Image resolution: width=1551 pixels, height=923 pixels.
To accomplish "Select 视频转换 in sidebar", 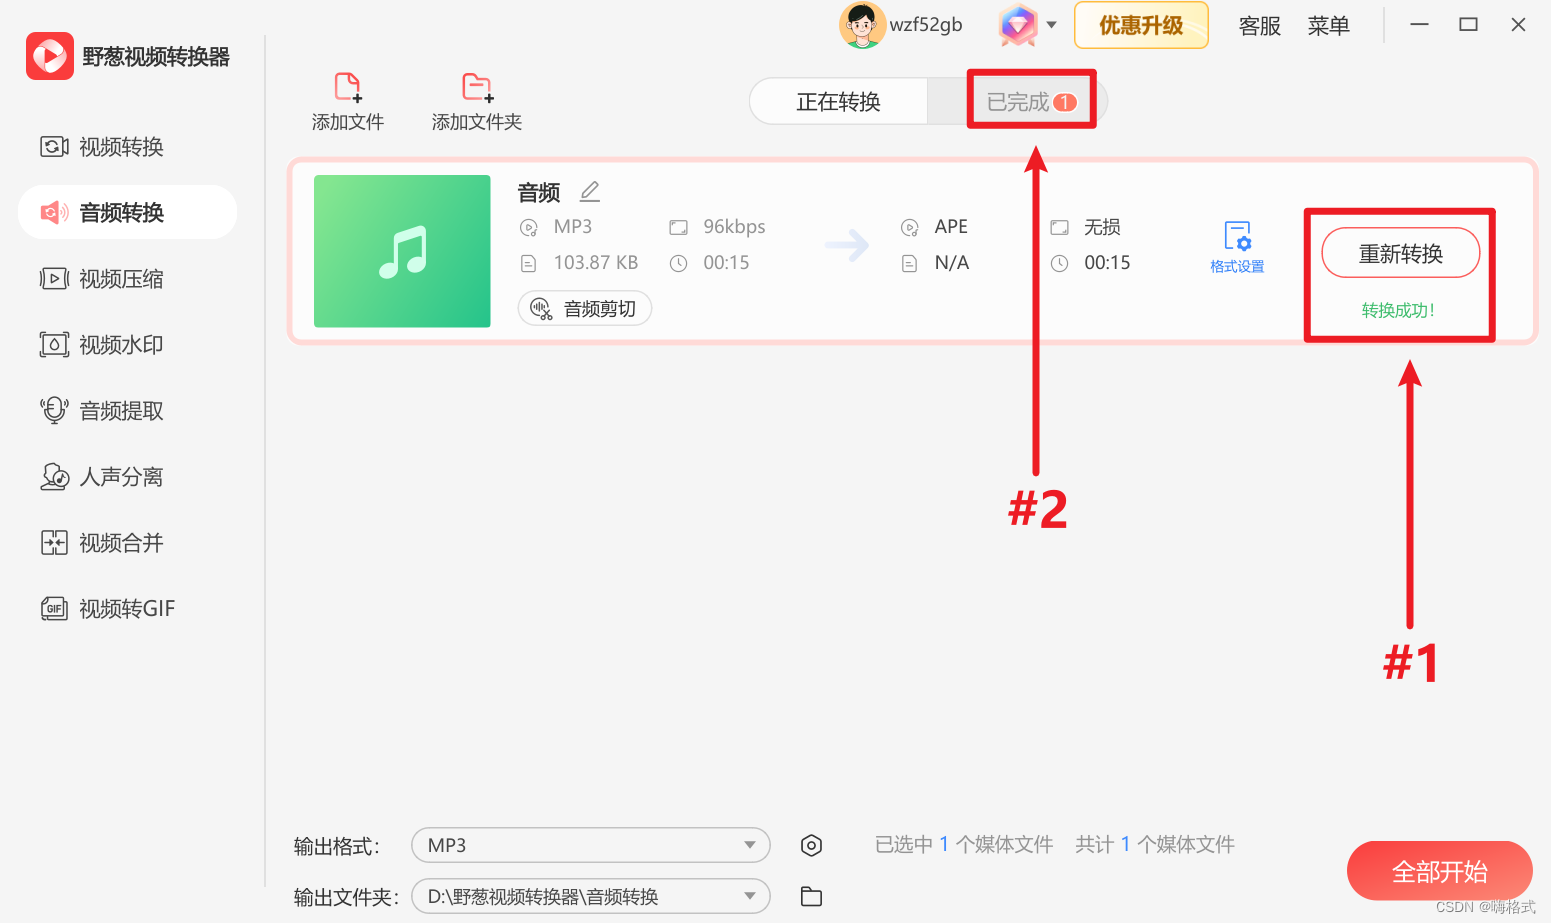I will click(x=127, y=147).
